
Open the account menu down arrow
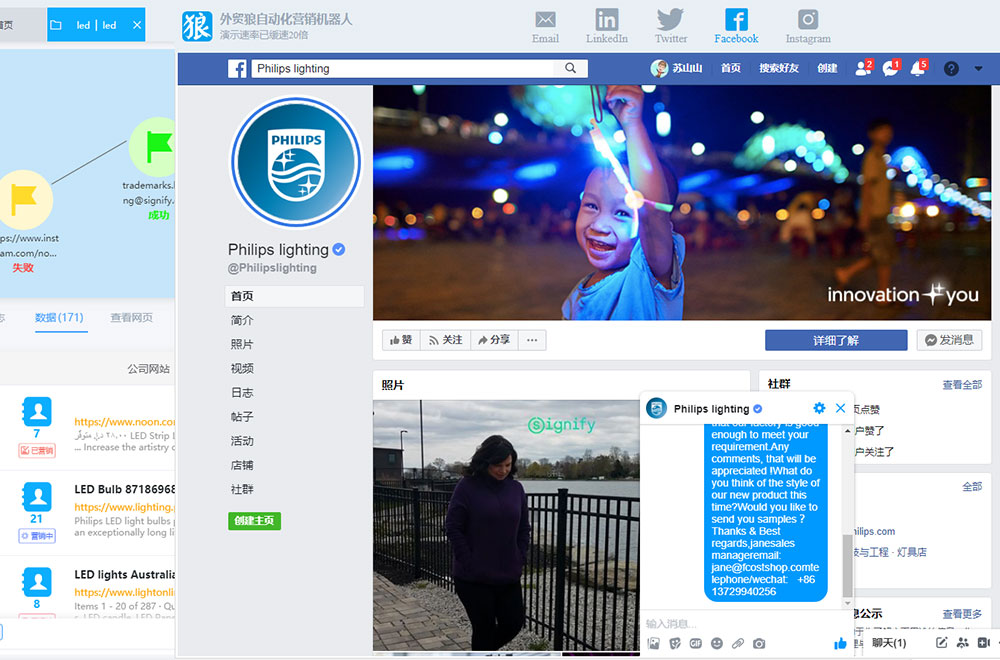tap(978, 69)
